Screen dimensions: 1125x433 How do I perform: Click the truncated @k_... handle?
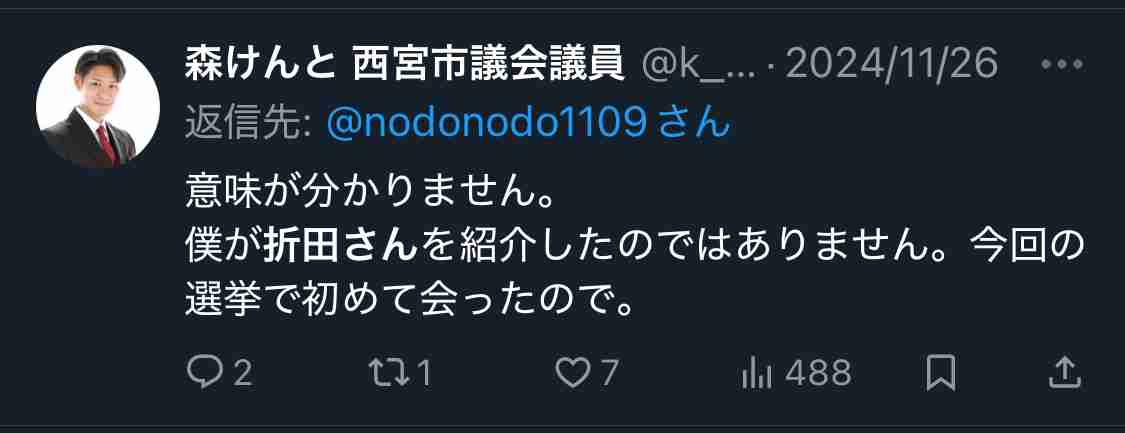click(x=696, y=66)
